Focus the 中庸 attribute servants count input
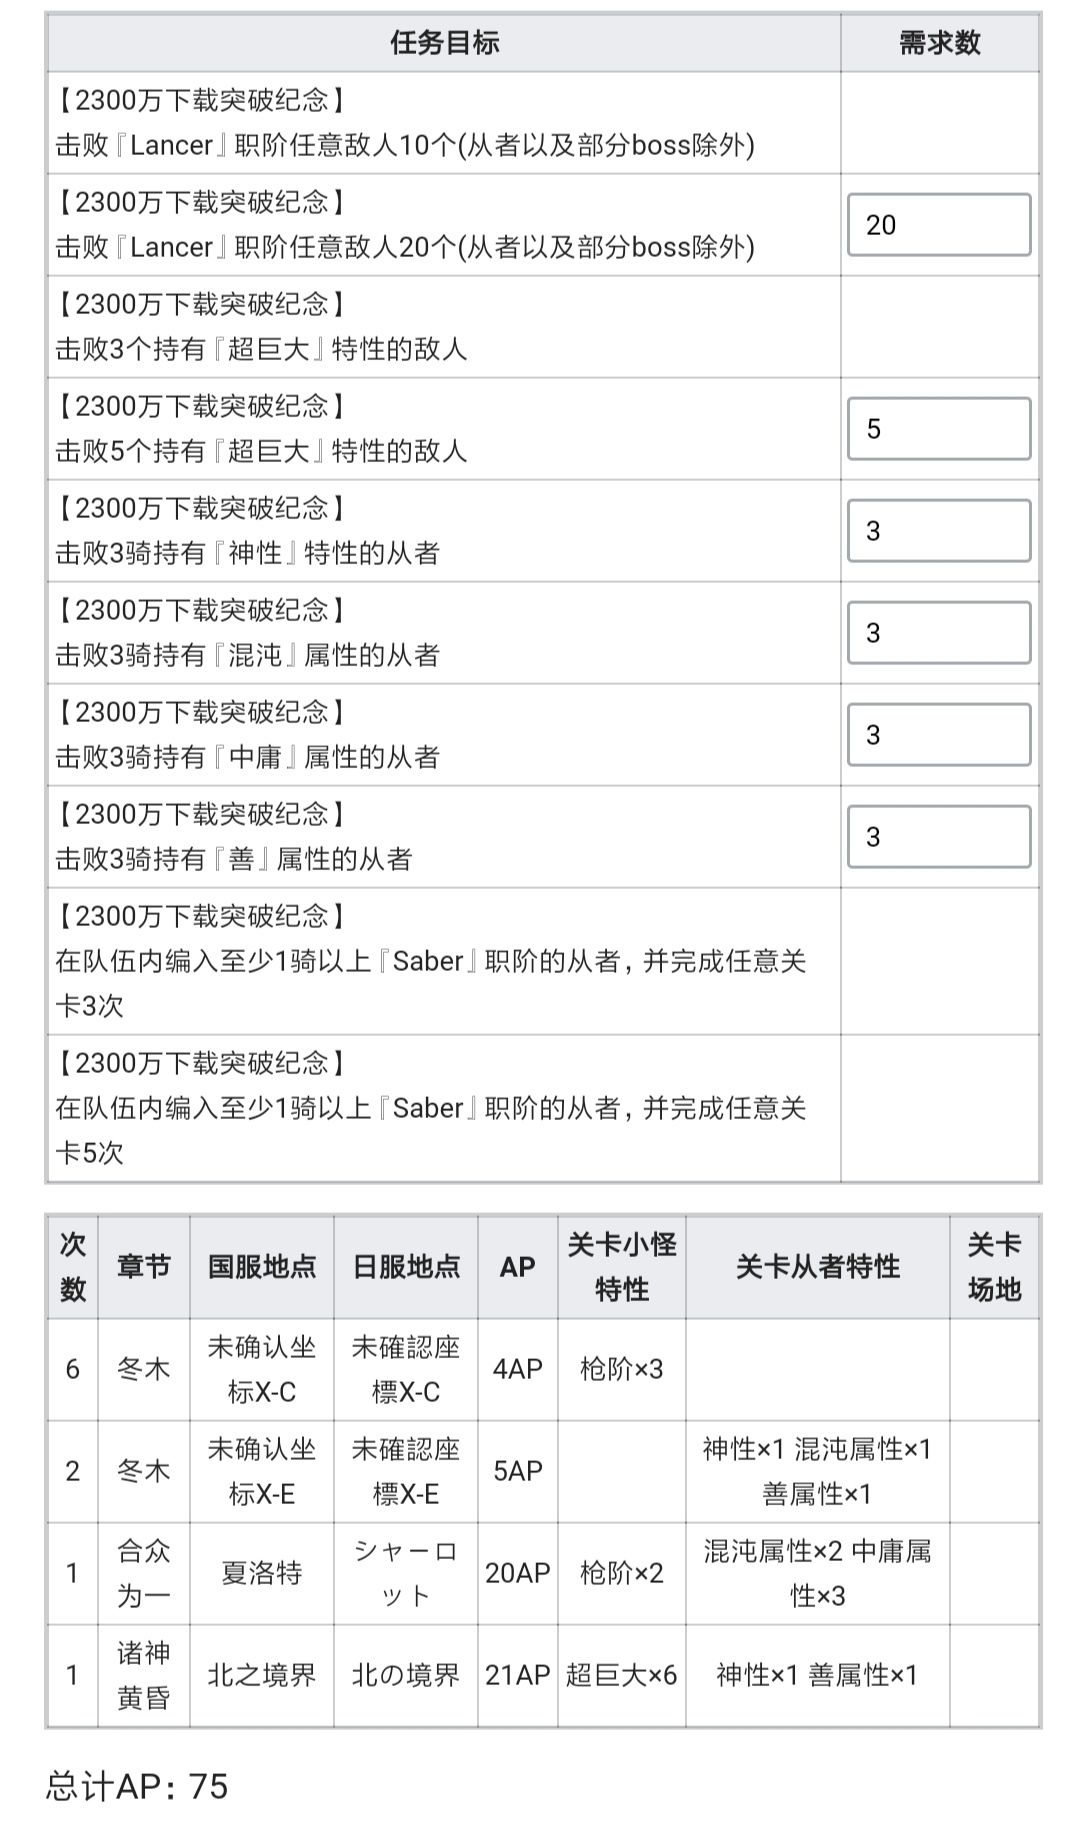 coord(938,735)
